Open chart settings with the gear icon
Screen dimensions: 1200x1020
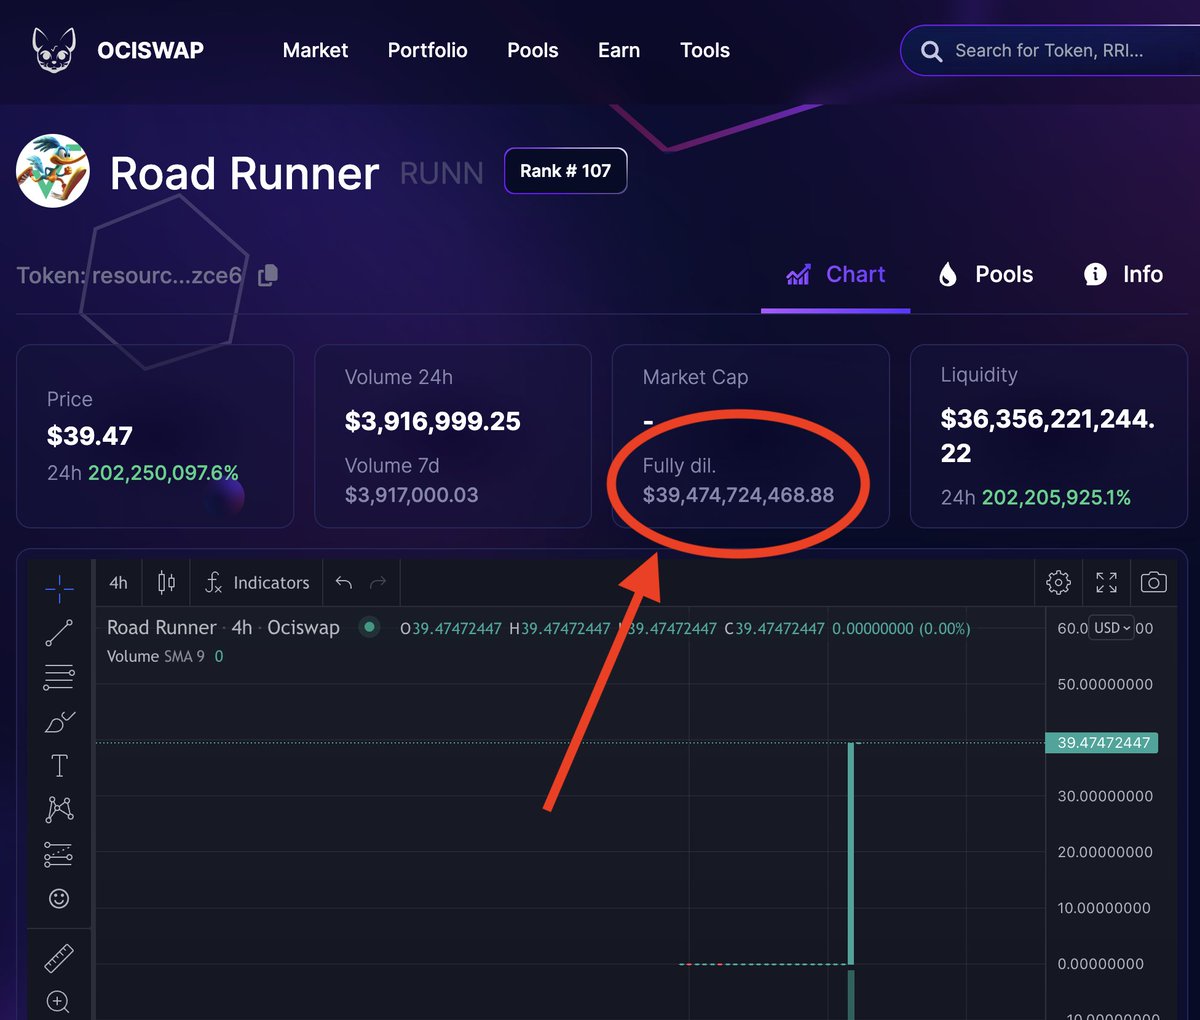pyautogui.click(x=1058, y=582)
